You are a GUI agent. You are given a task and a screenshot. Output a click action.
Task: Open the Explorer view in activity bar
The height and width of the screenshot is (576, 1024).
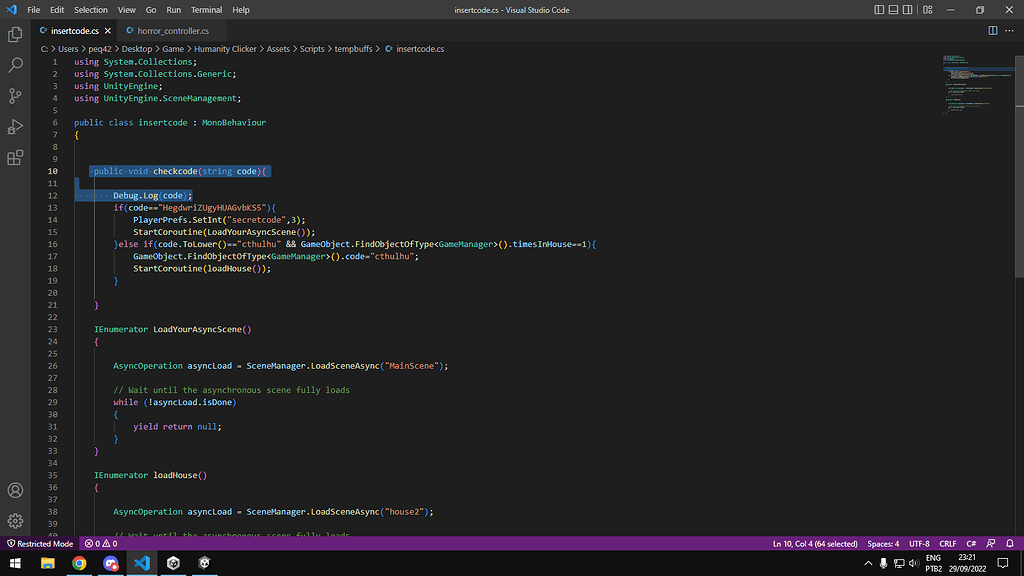coord(15,35)
